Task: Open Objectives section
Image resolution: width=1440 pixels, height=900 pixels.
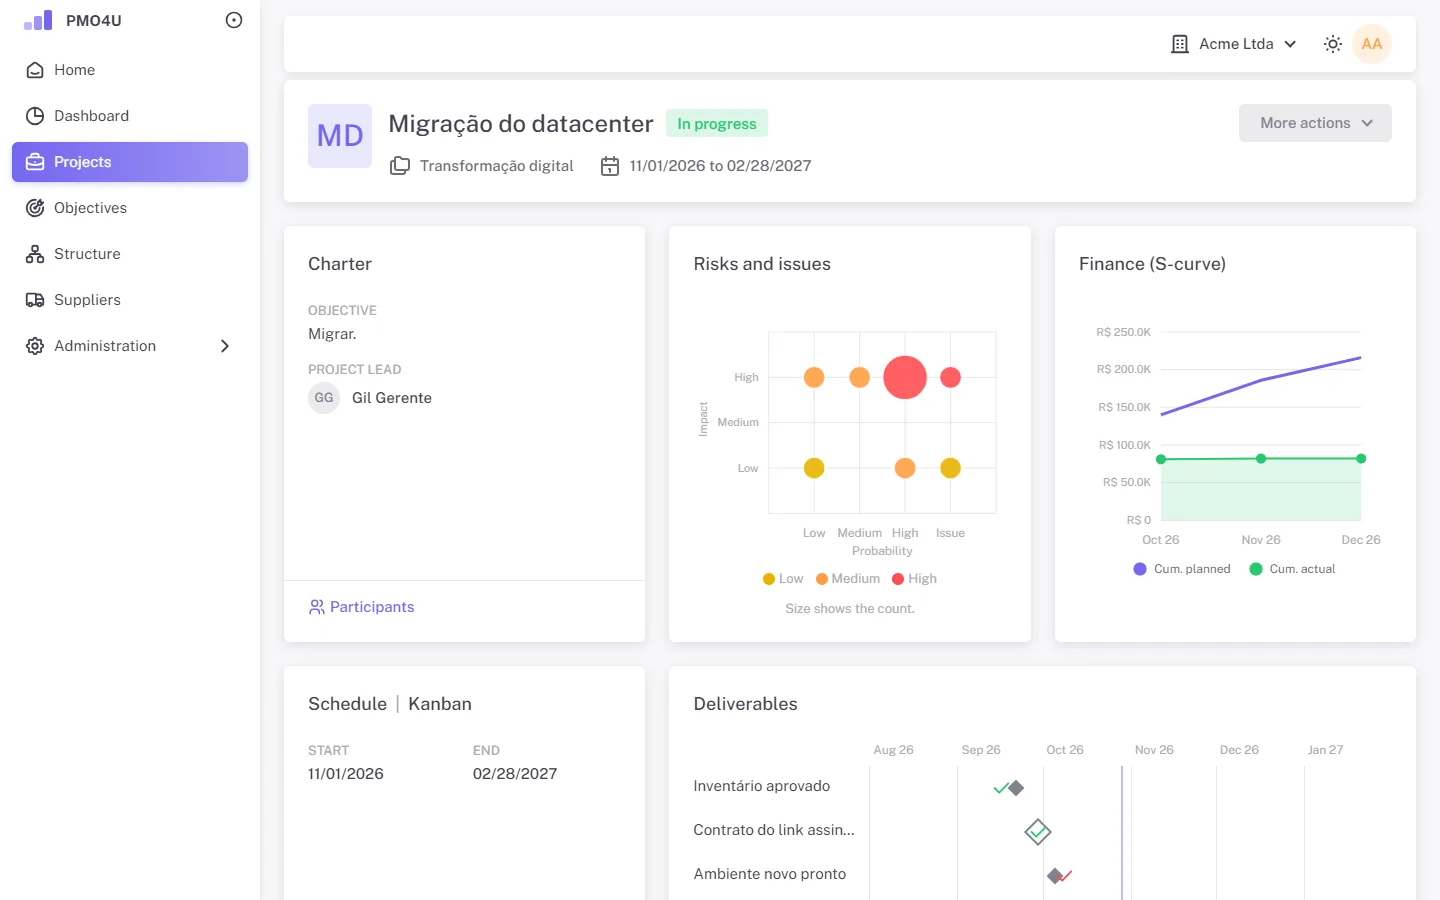Action: point(130,208)
